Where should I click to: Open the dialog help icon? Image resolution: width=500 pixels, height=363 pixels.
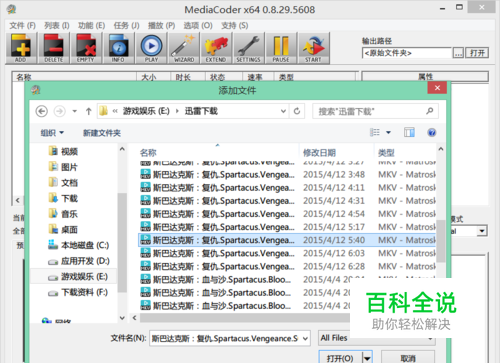point(432,132)
